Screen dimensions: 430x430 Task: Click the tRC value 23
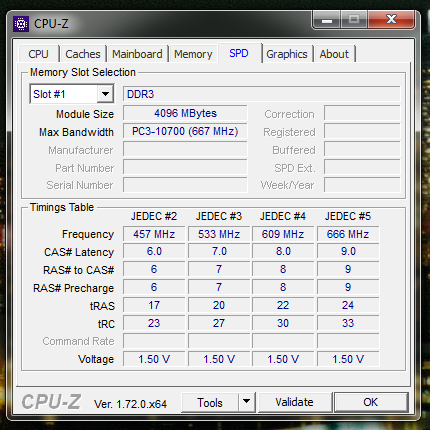pos(154,323)
